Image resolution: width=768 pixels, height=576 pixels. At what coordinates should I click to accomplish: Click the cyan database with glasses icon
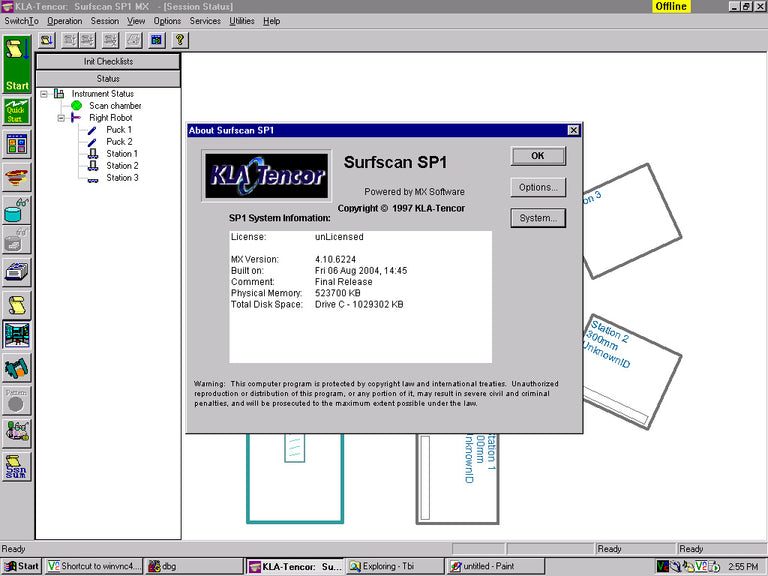pyautogui.click(x=17, y=209)
